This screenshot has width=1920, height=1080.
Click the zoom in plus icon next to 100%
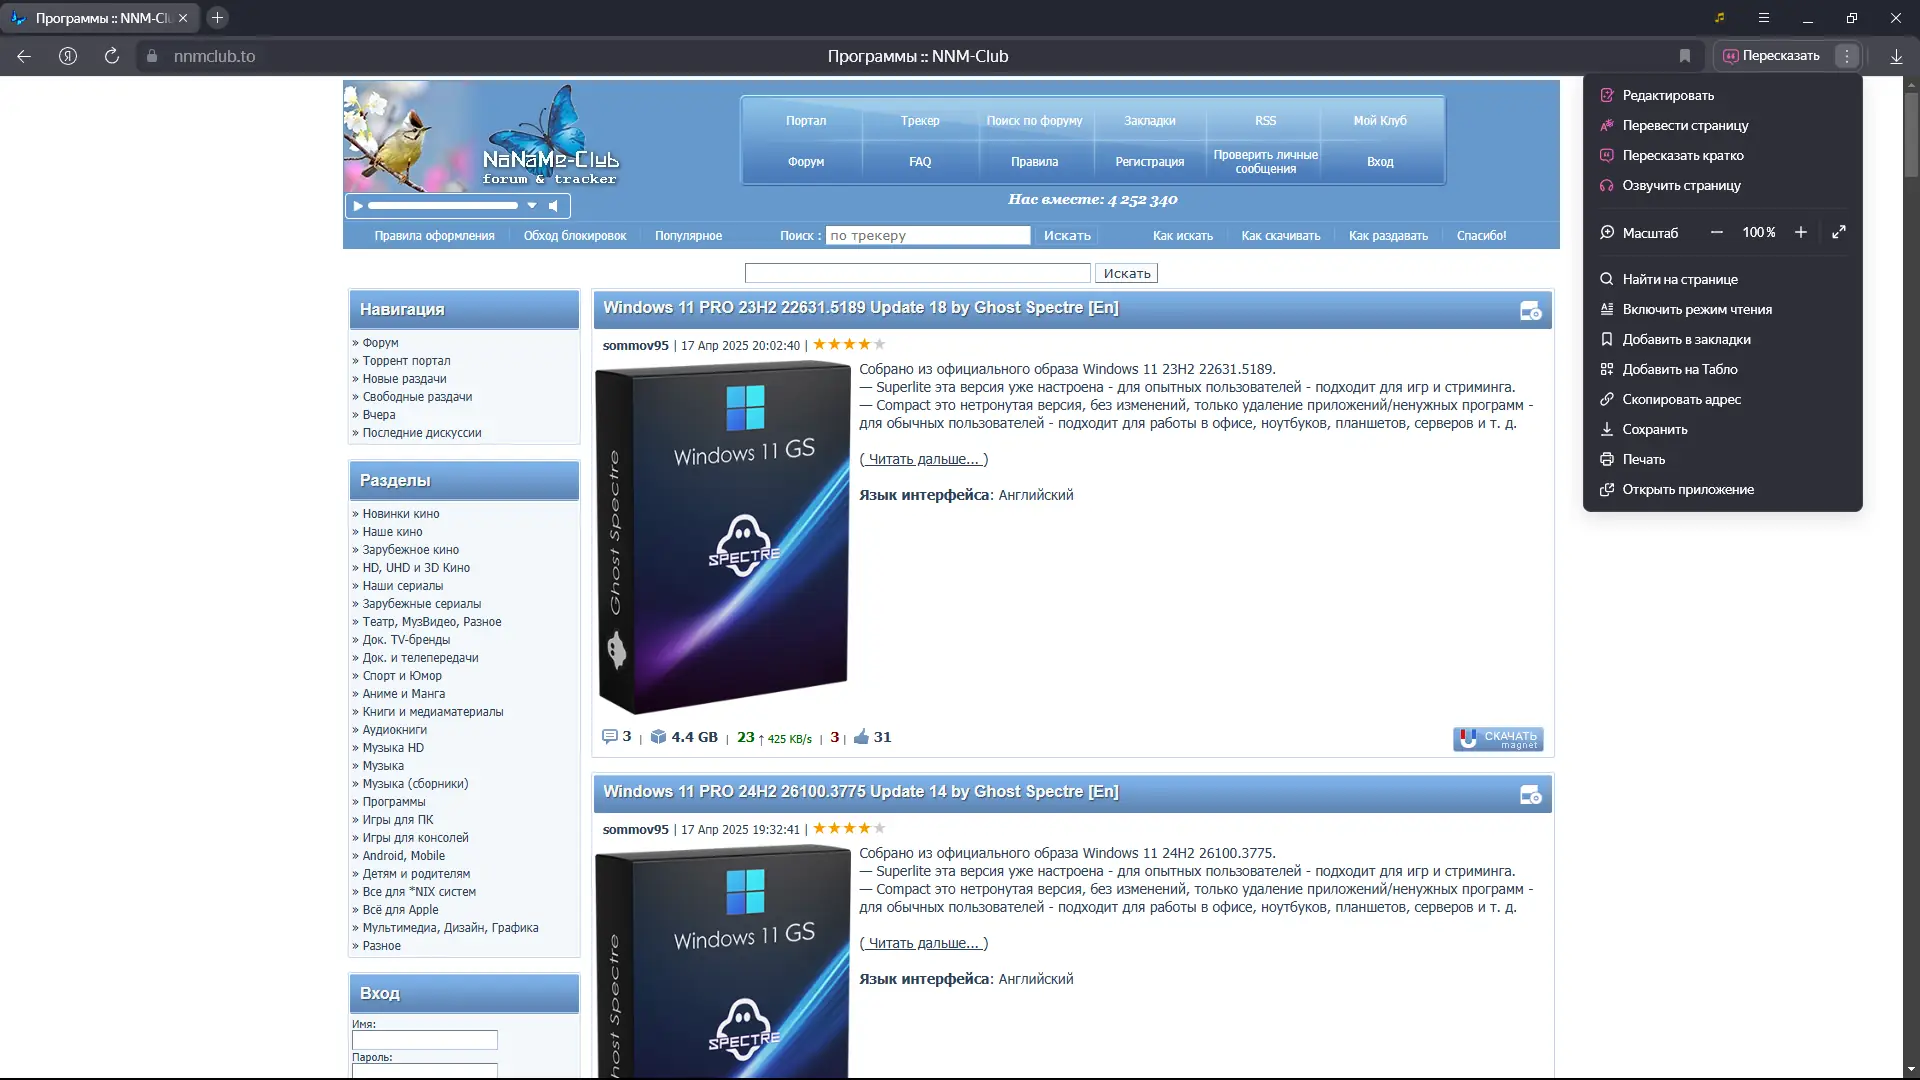pyautogui.click(x=1801, y=232)
